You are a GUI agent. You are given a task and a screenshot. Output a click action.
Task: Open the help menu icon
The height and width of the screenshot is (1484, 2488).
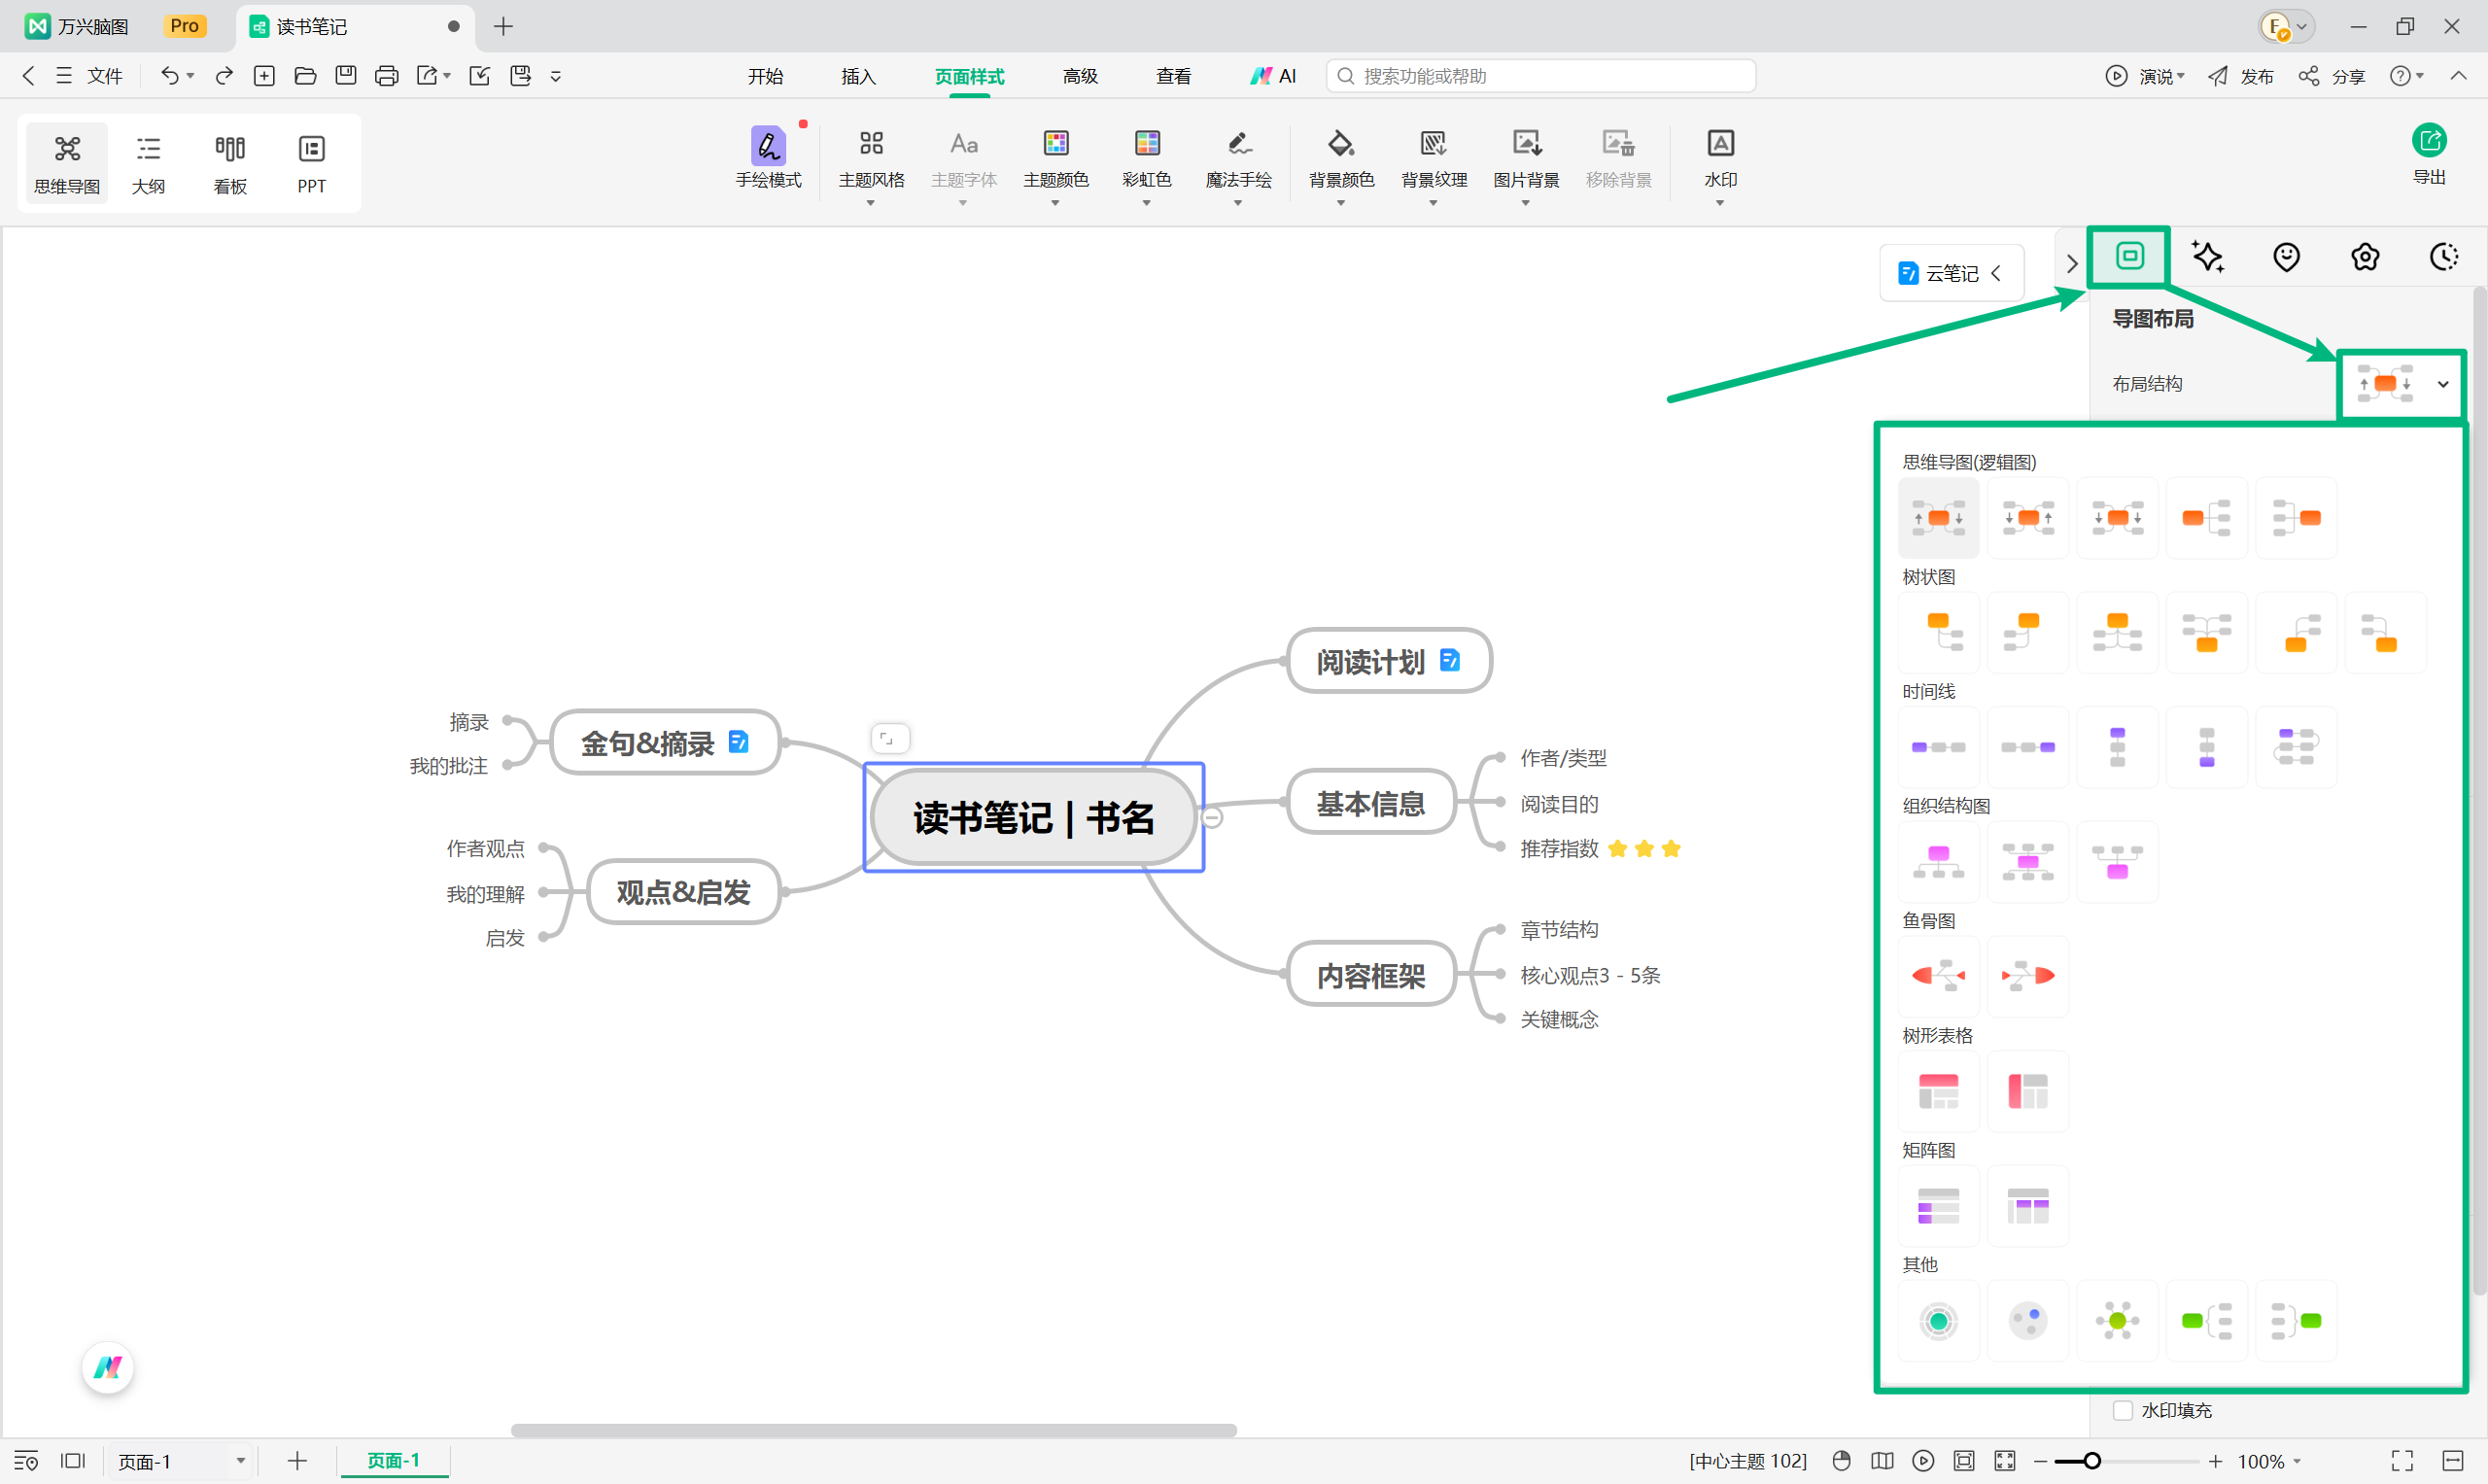[x=2400, y=76]
